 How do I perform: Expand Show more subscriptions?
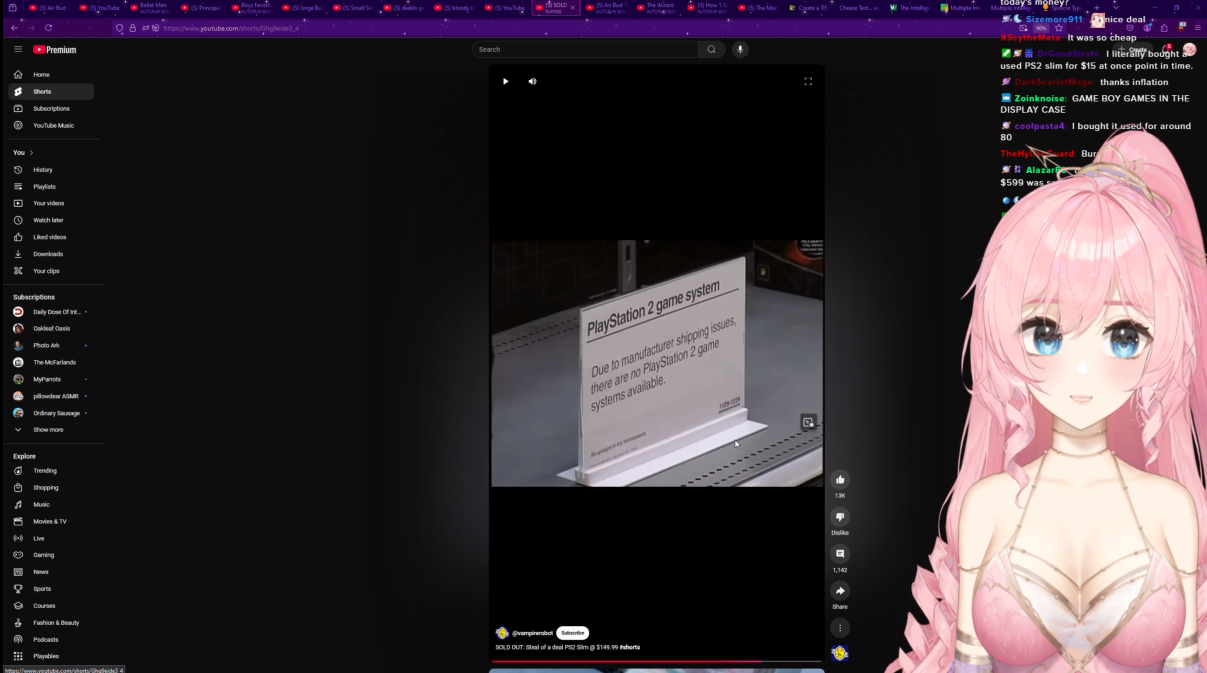click(51, 430)
